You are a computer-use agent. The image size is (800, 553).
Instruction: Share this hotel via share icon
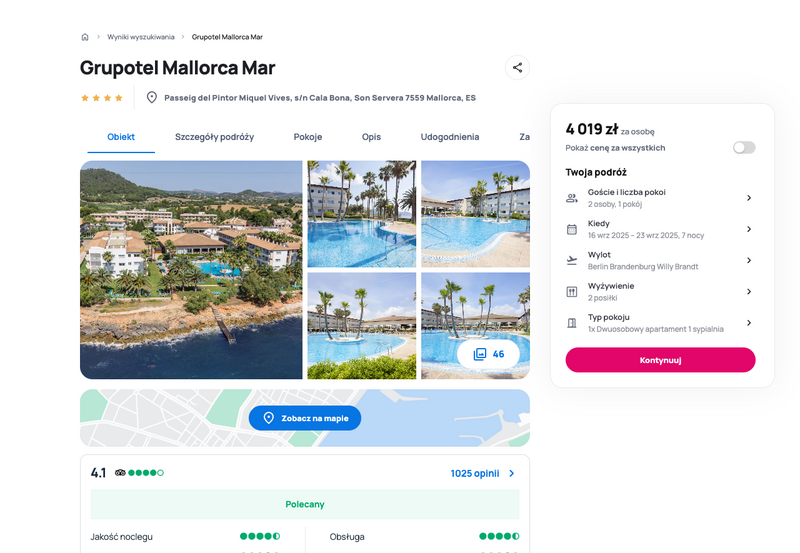point(517,67)
